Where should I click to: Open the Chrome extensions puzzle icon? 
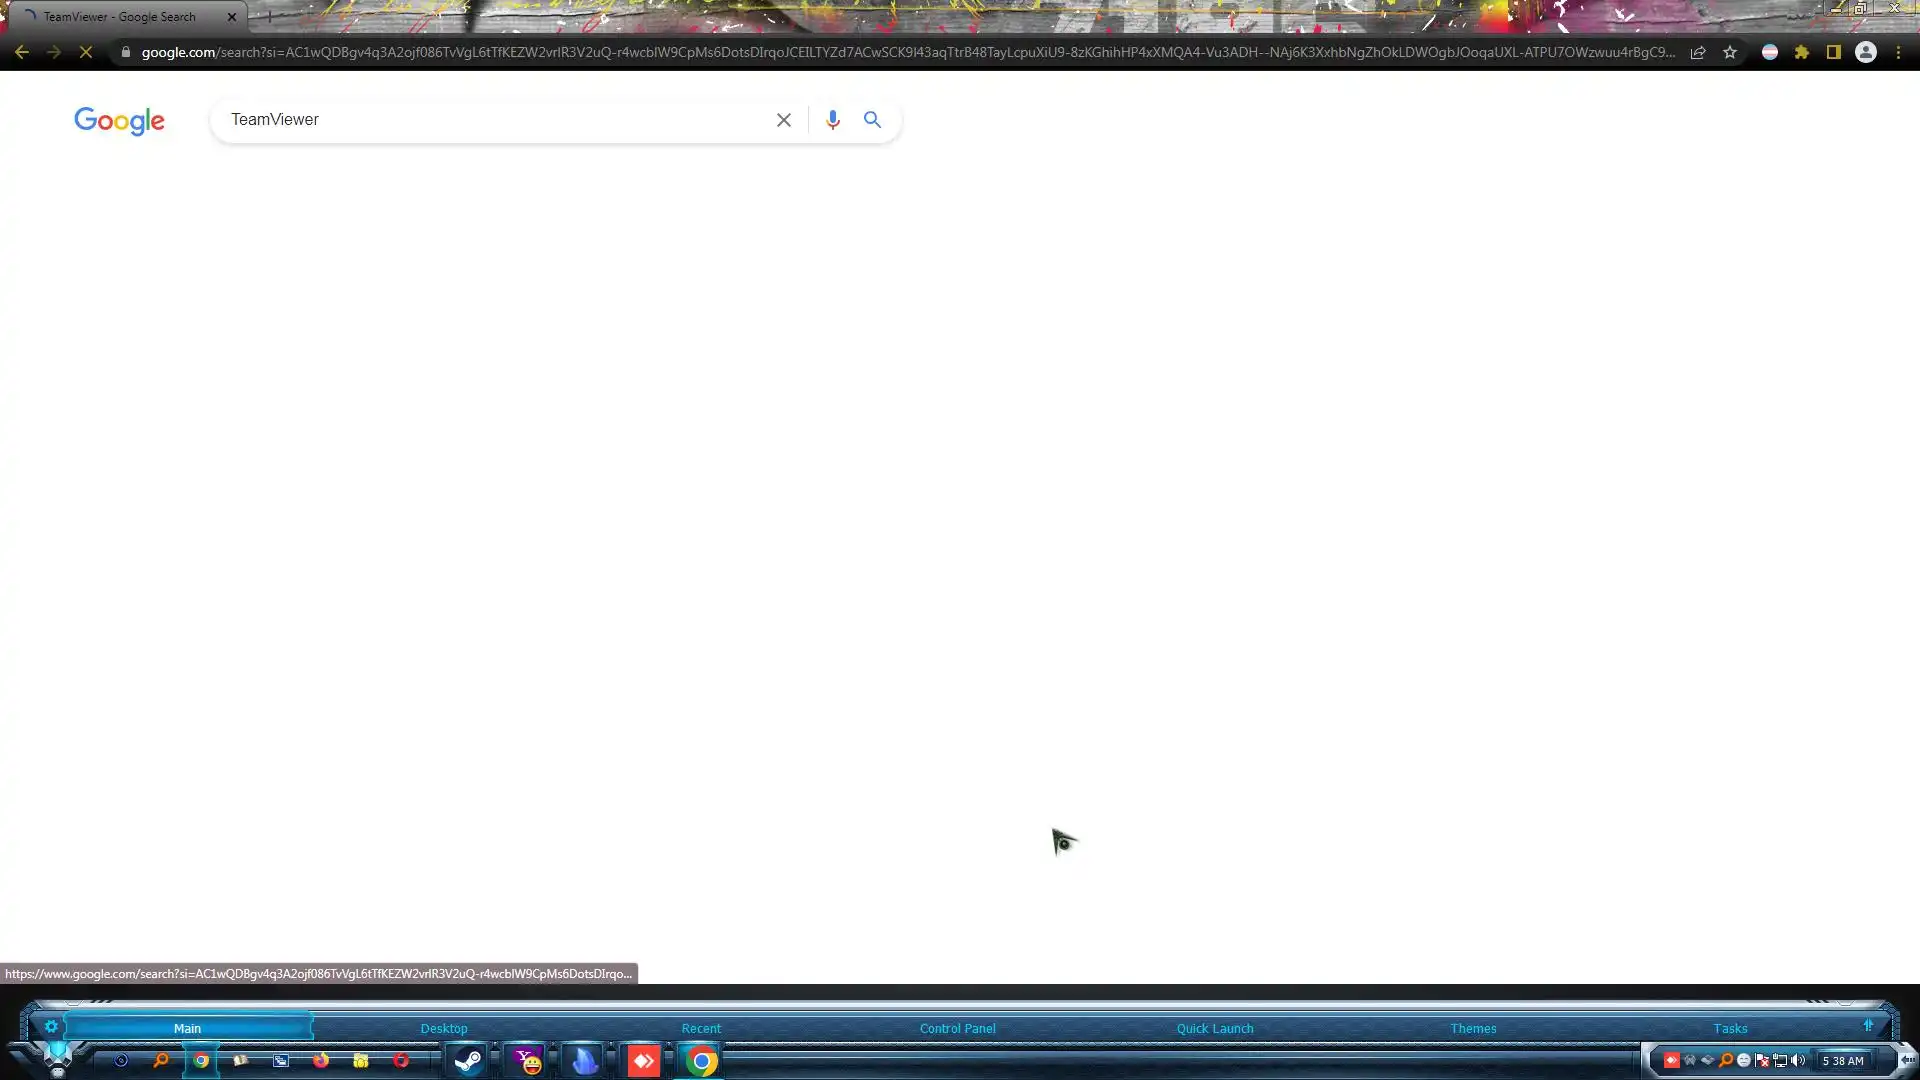point(1802,52)
